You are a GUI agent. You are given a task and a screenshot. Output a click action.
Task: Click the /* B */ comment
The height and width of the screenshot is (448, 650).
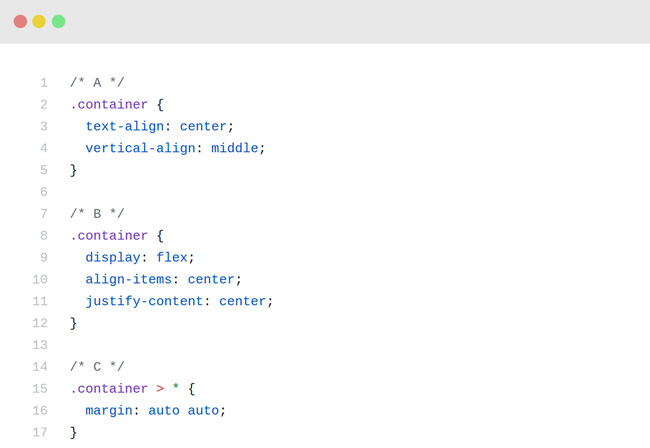(97, 213)
